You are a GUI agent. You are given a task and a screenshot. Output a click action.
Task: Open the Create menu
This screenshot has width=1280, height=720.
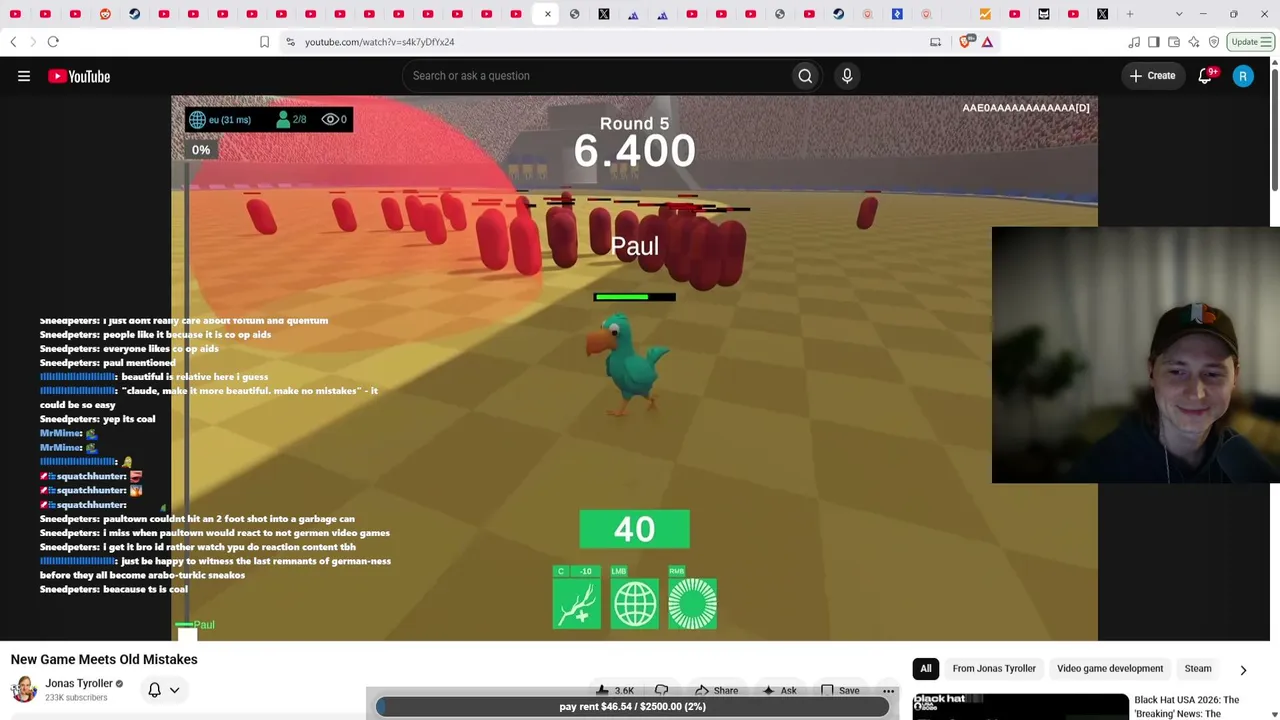point(1152,76)
